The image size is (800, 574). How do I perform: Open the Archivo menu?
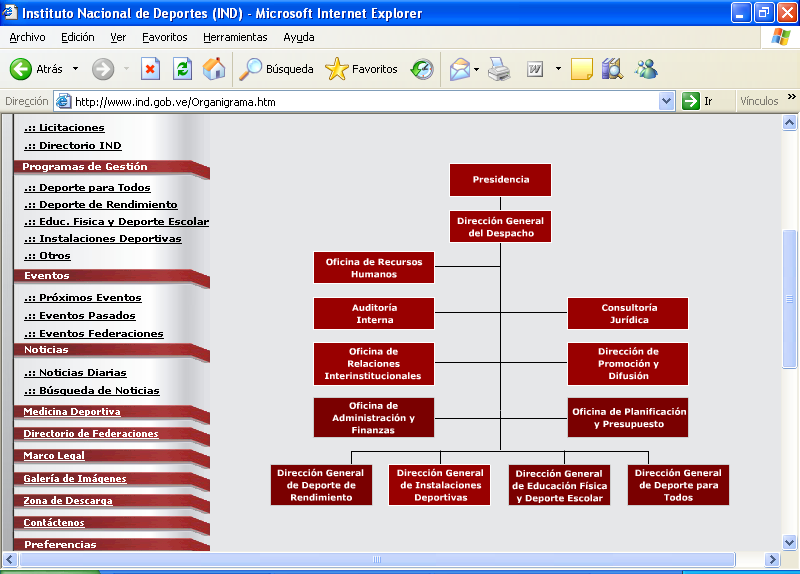27,37
